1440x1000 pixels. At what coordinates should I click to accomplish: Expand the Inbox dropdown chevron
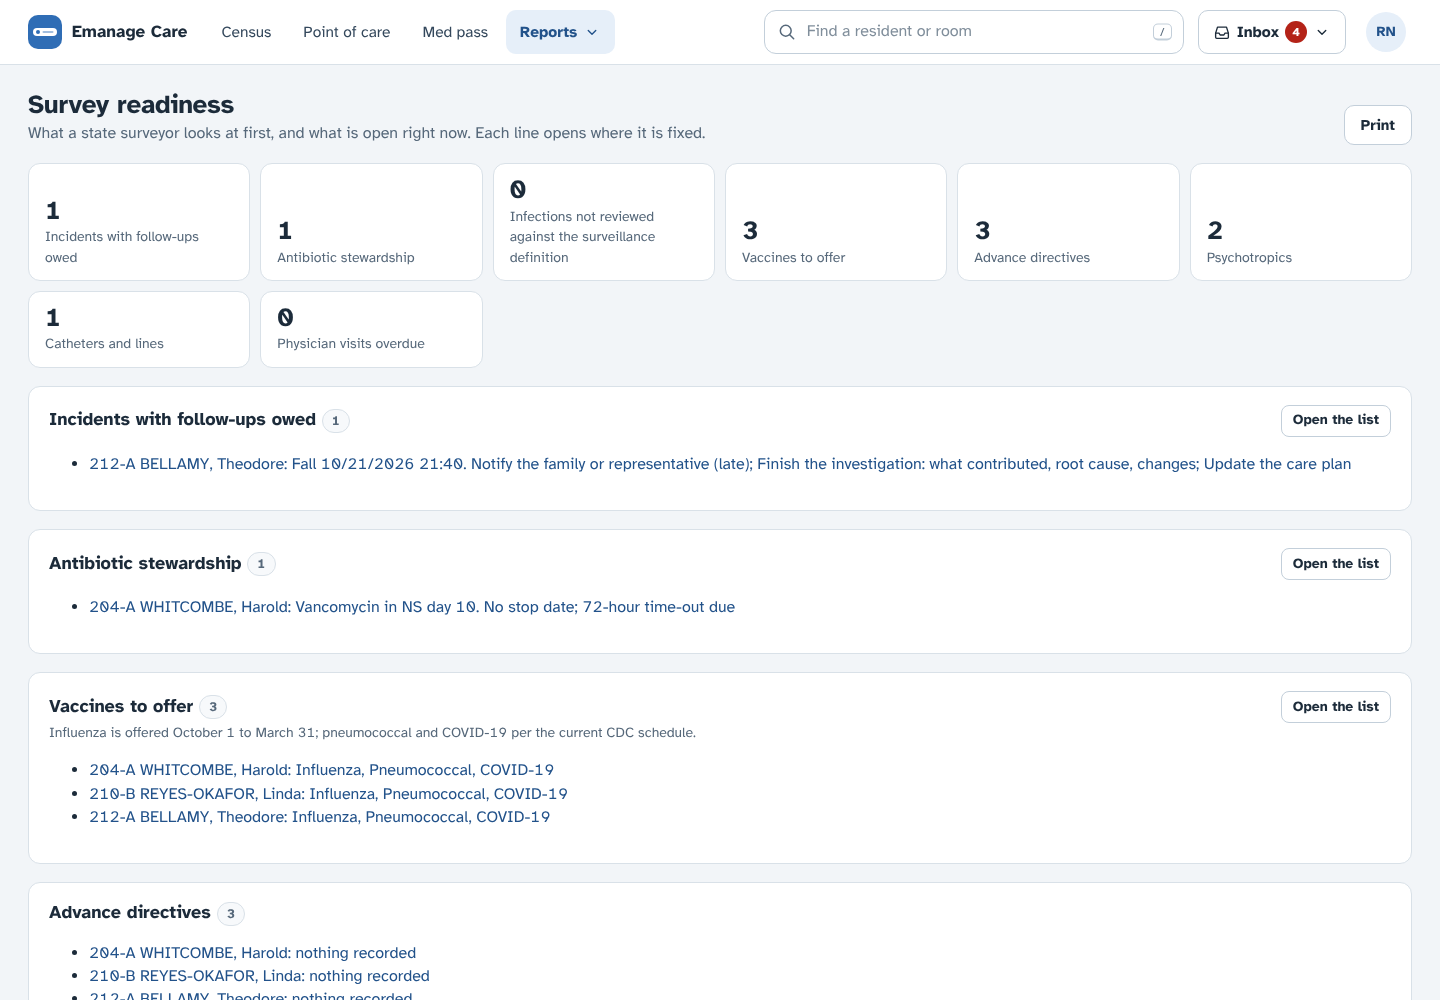tap(1322, 32)
